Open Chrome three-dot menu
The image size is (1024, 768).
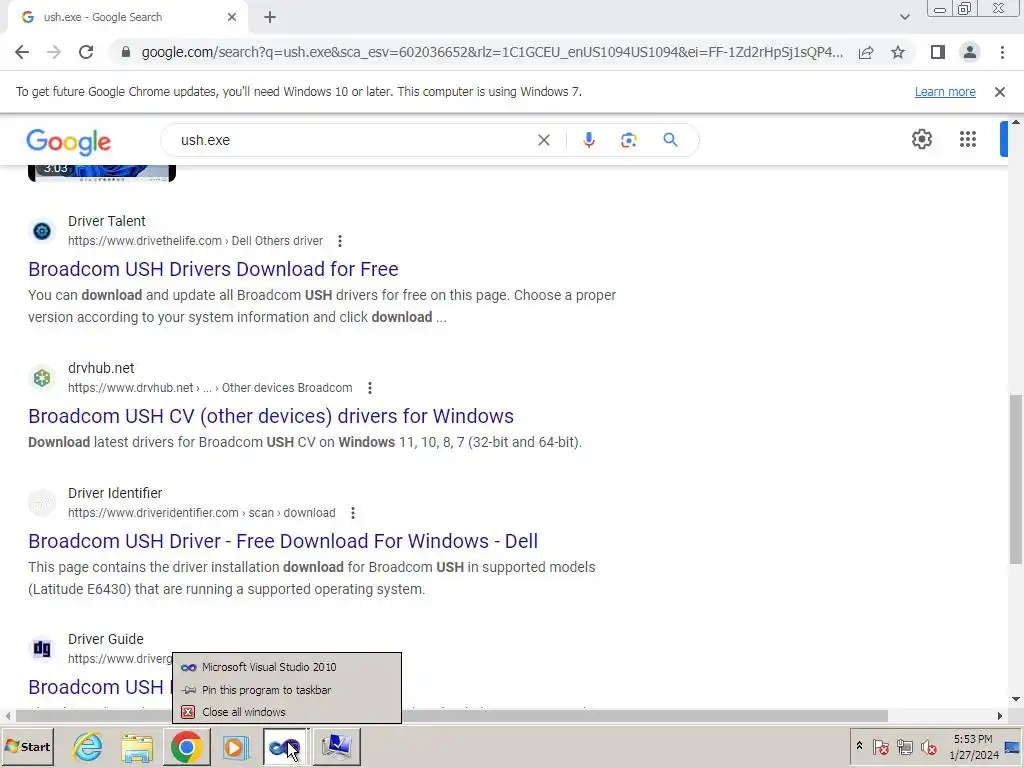(1002, 52)
